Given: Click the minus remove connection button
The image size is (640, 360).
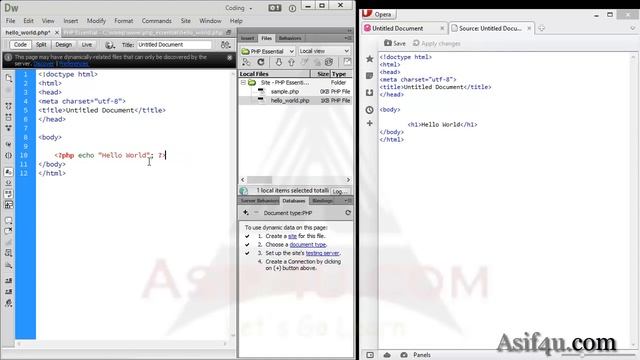Looking at the screenshot, I should click(256, 213).
